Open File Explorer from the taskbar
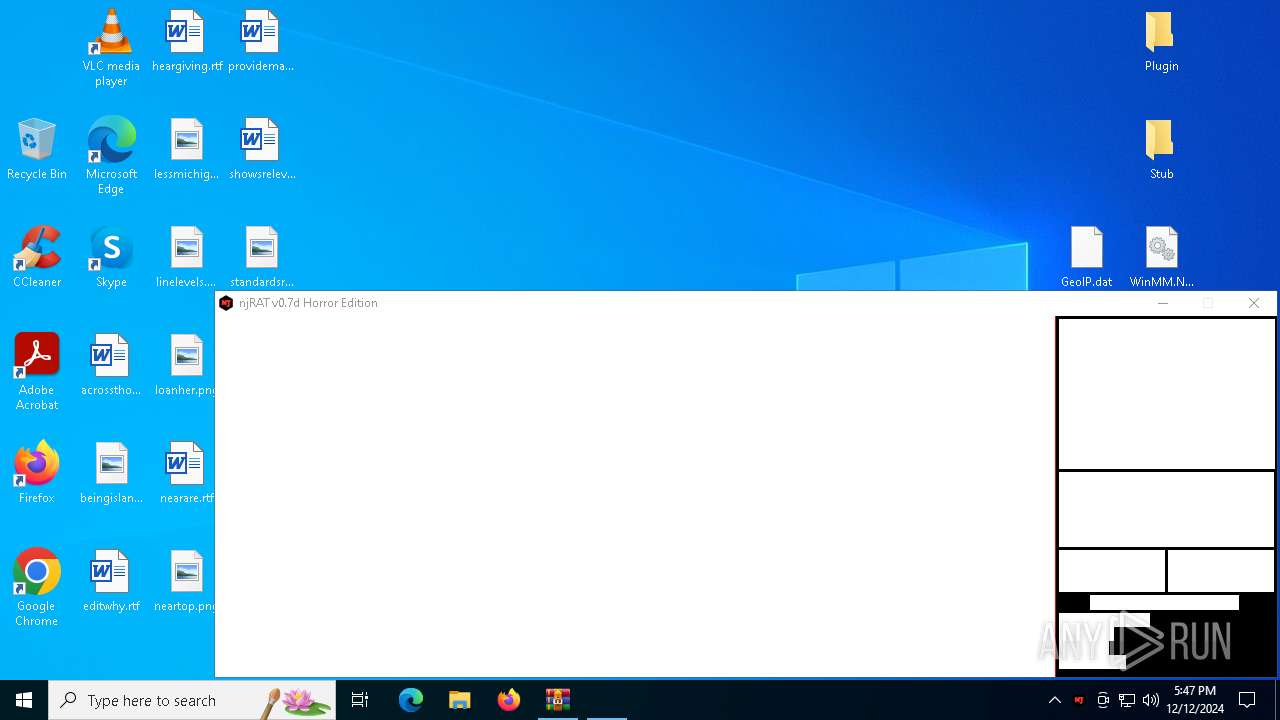 tap(459, 700)
